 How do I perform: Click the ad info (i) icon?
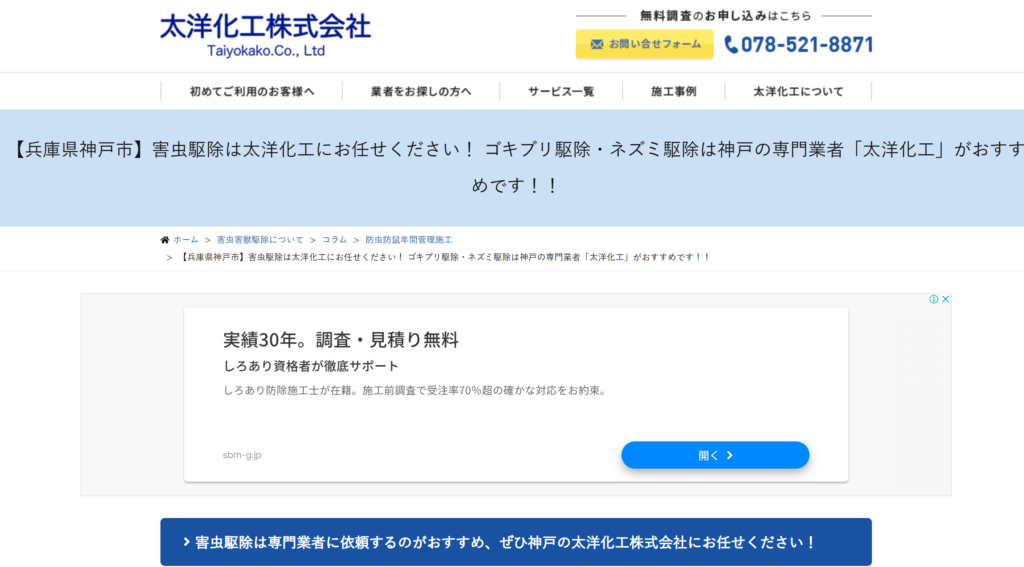click(x=933, y=299)
